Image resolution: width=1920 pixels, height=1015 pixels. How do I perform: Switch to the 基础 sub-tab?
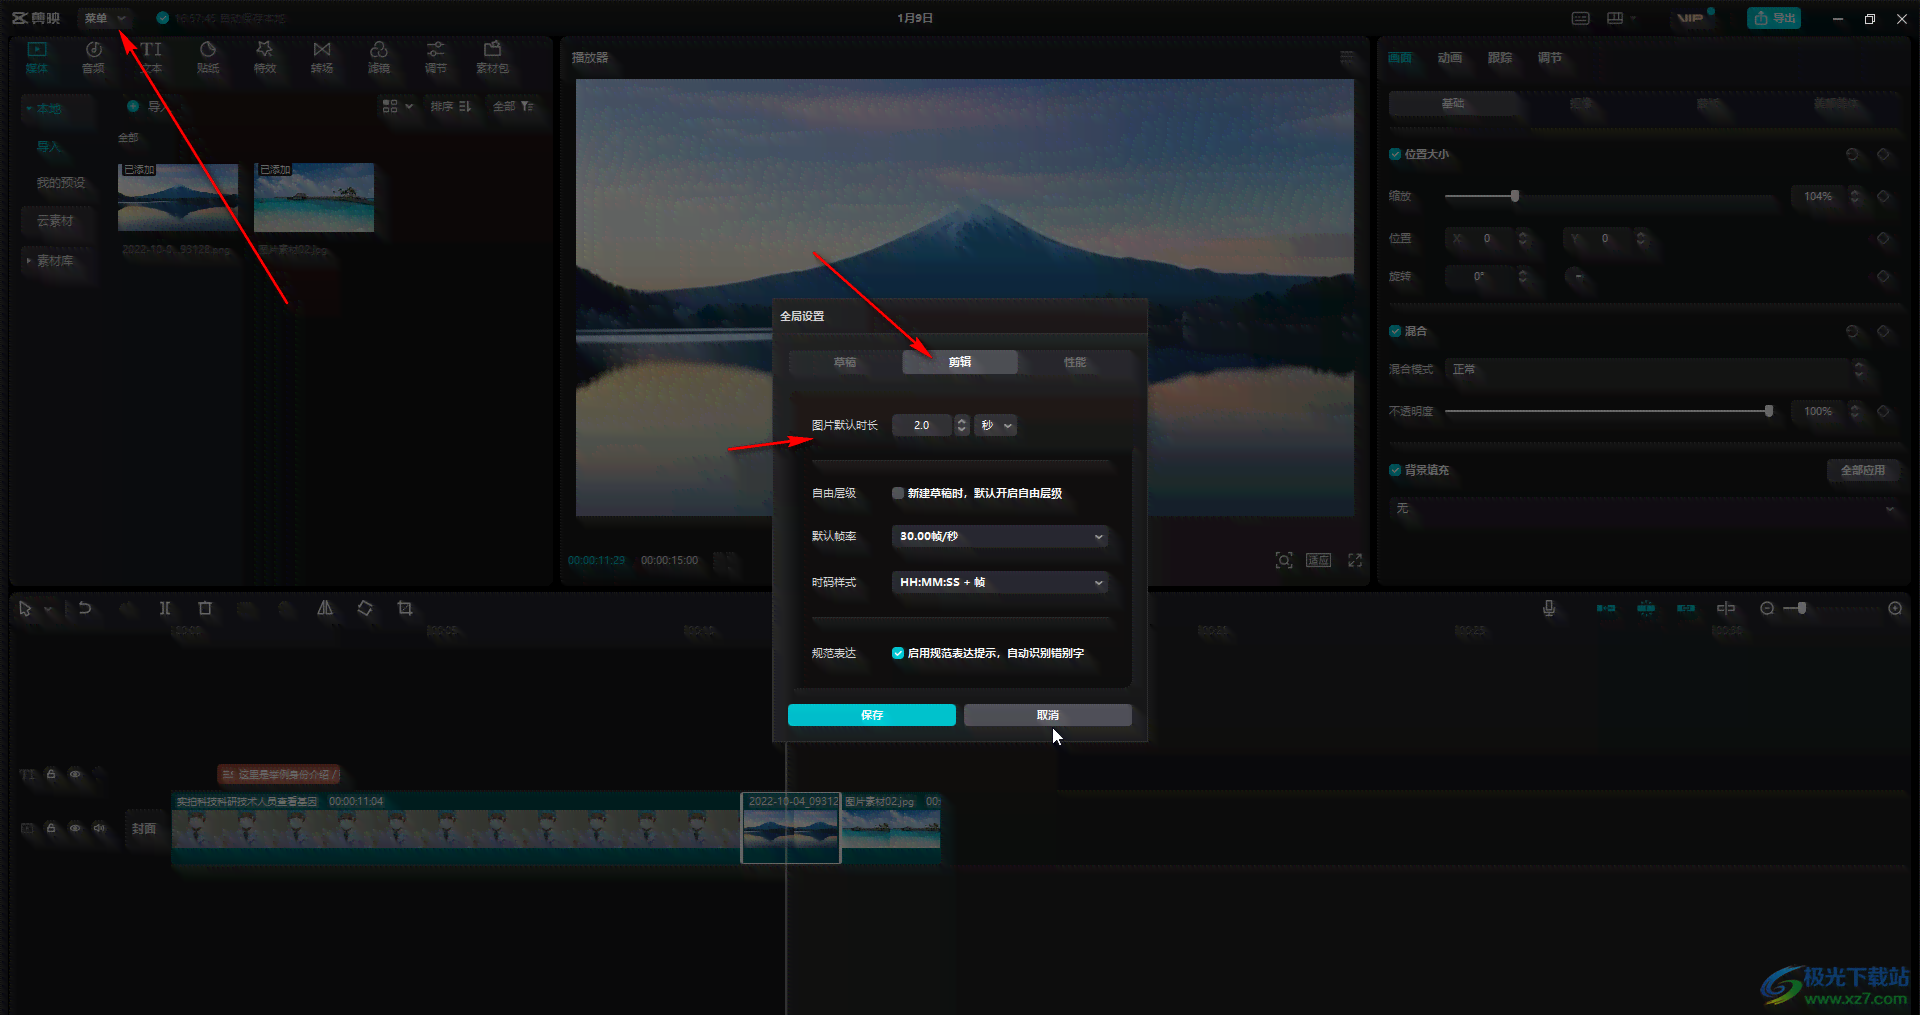point(1453,103)
